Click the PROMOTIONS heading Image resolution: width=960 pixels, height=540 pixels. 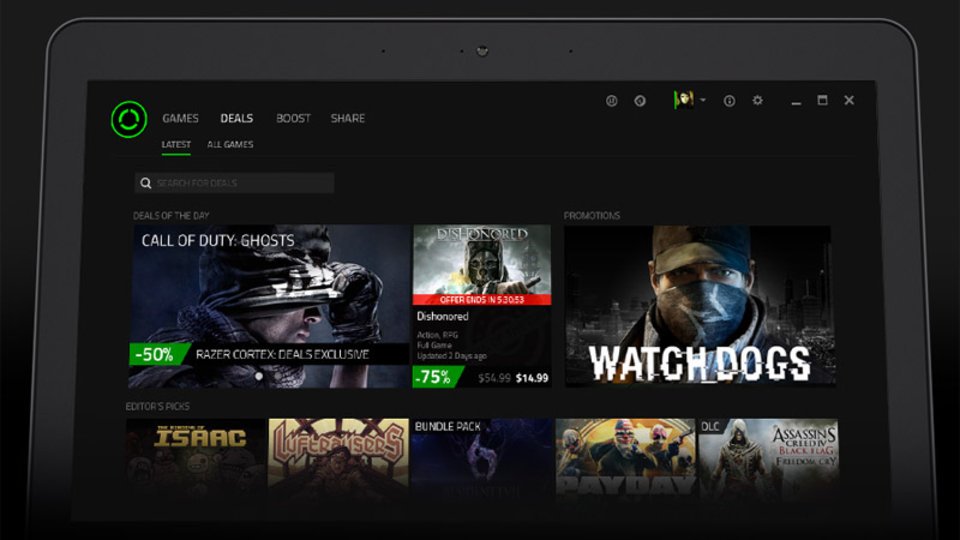592,216
